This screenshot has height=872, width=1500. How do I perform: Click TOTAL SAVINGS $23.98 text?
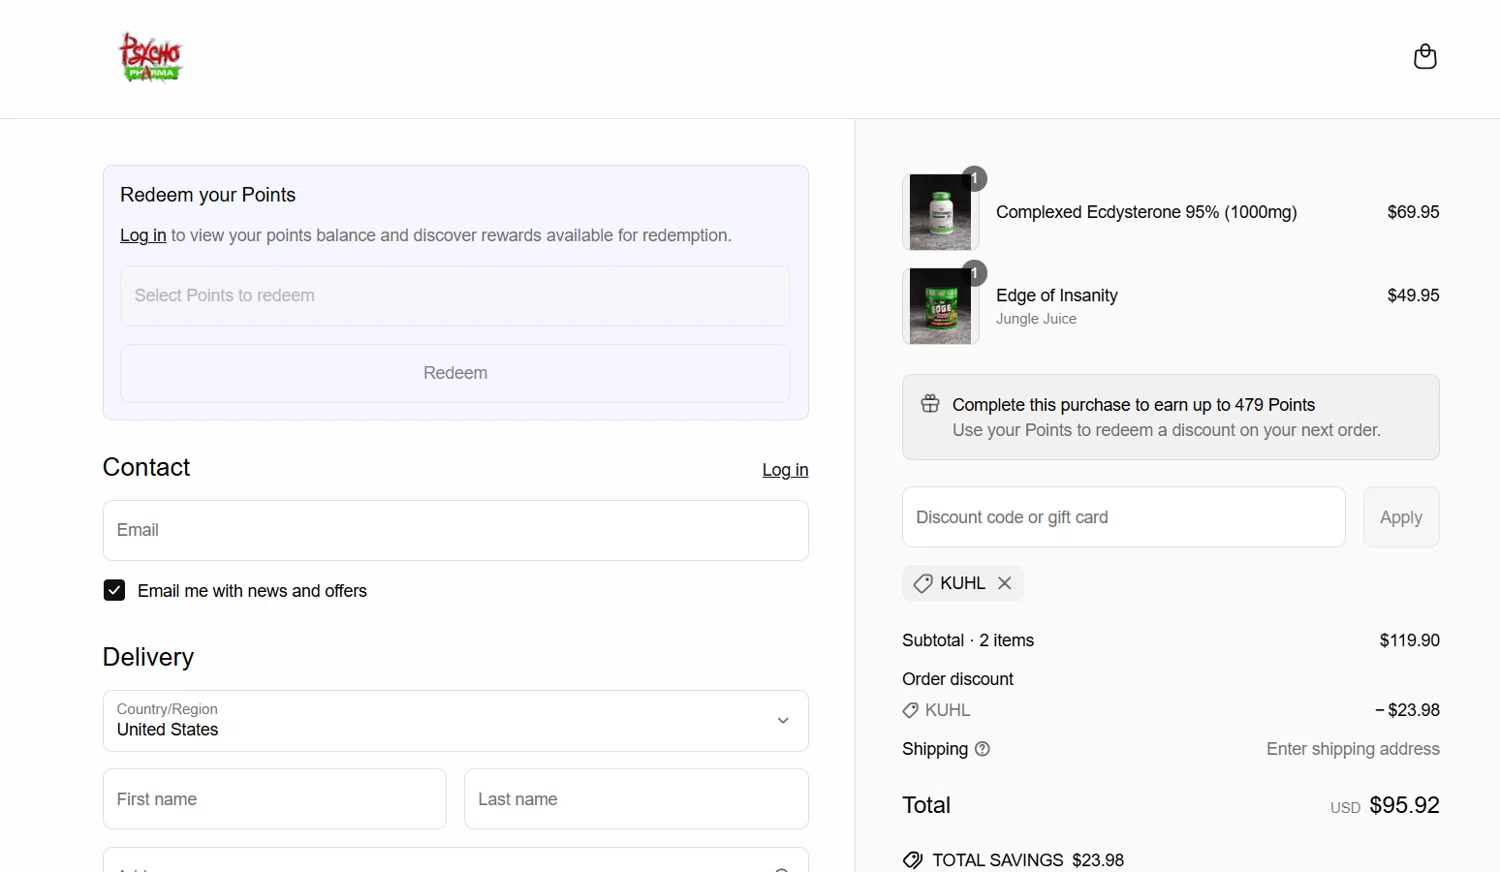pyautogui.click(x=1028, y=860)
